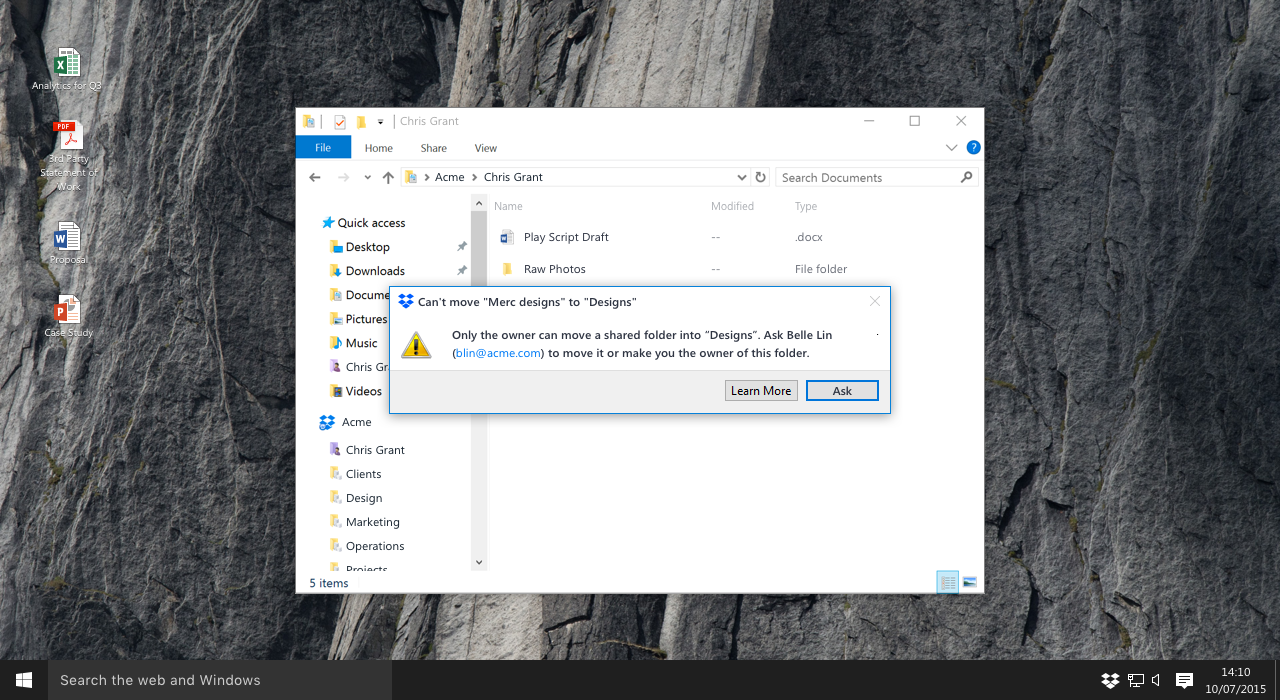Click the warning triangle in the dialog

[x=416, y=344]
